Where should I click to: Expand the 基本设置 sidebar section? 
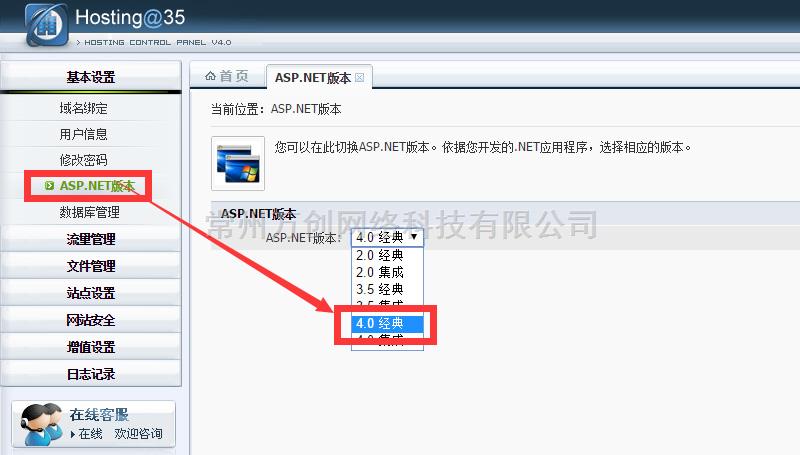[91, 77]
